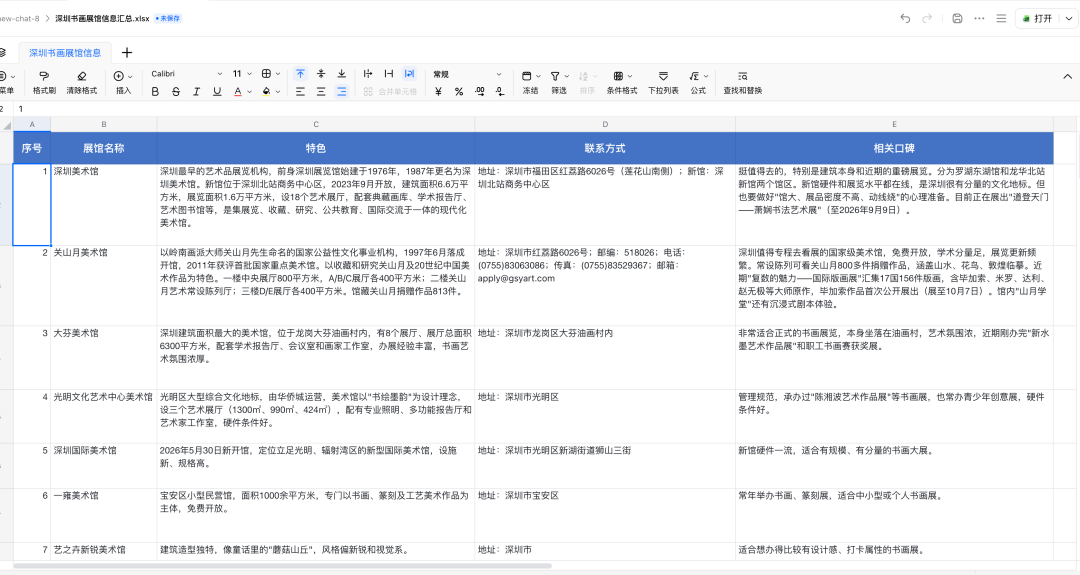
Task: Click the 深圳国际美术馆 cell
Action: pos(103,466)
